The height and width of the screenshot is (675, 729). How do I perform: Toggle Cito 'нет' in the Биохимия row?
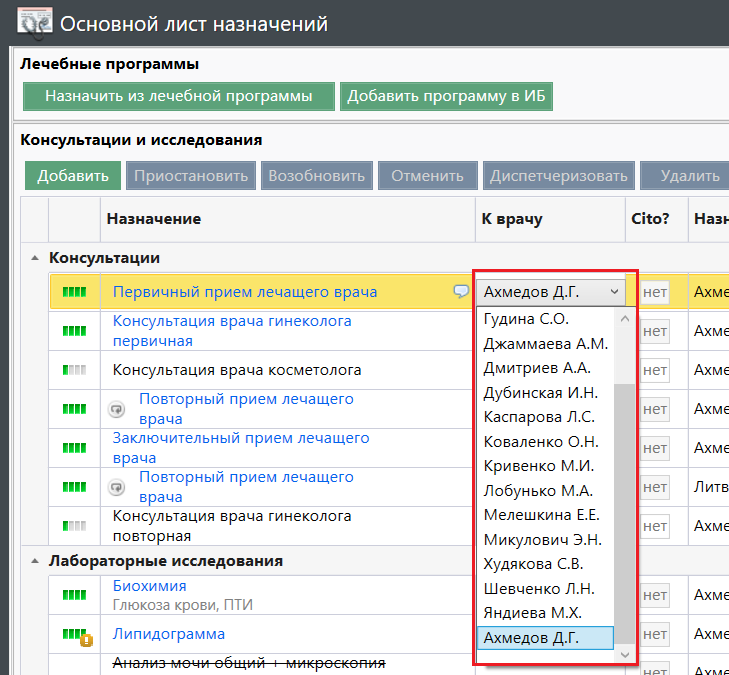[x=655, y=596]
